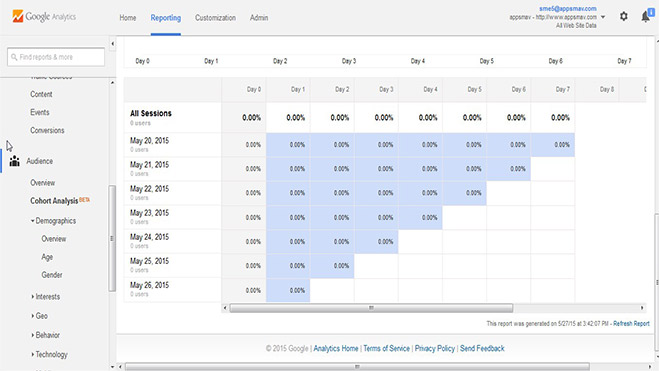
Task: Click the Day 1 cell for May 26, 2015
Action: click(288, 290)
